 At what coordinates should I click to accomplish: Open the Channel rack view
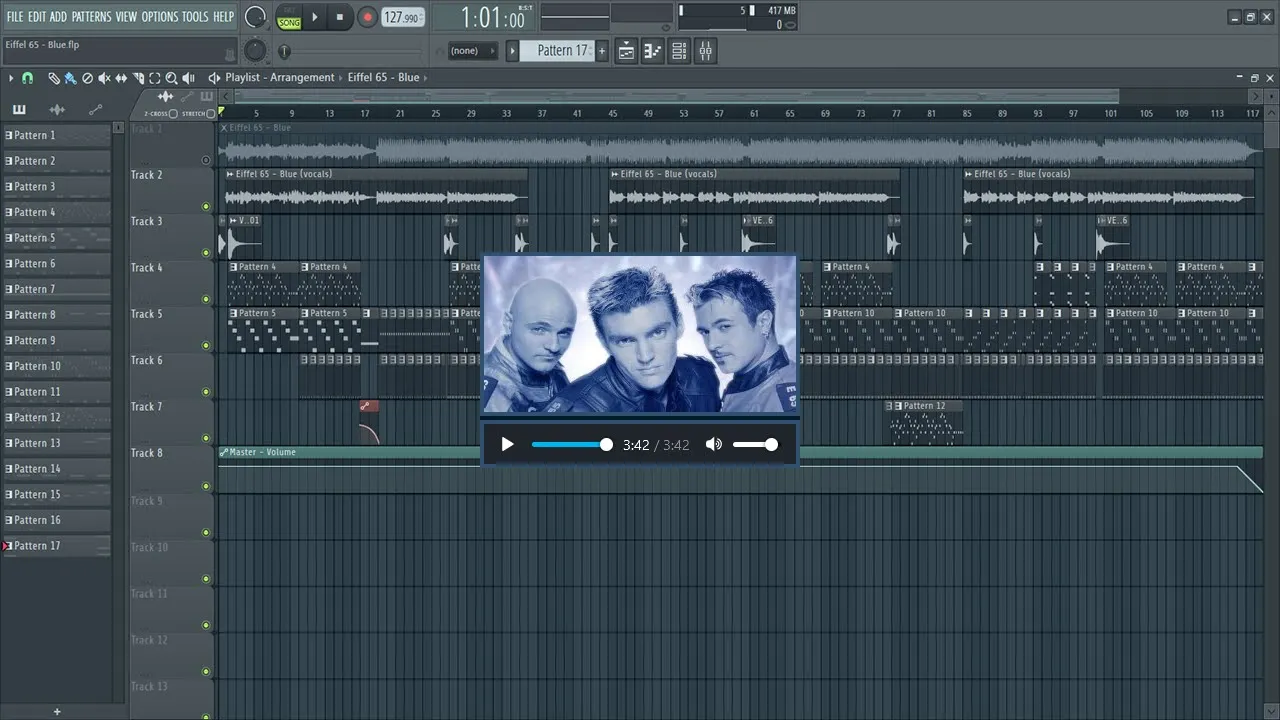point(679,51)
